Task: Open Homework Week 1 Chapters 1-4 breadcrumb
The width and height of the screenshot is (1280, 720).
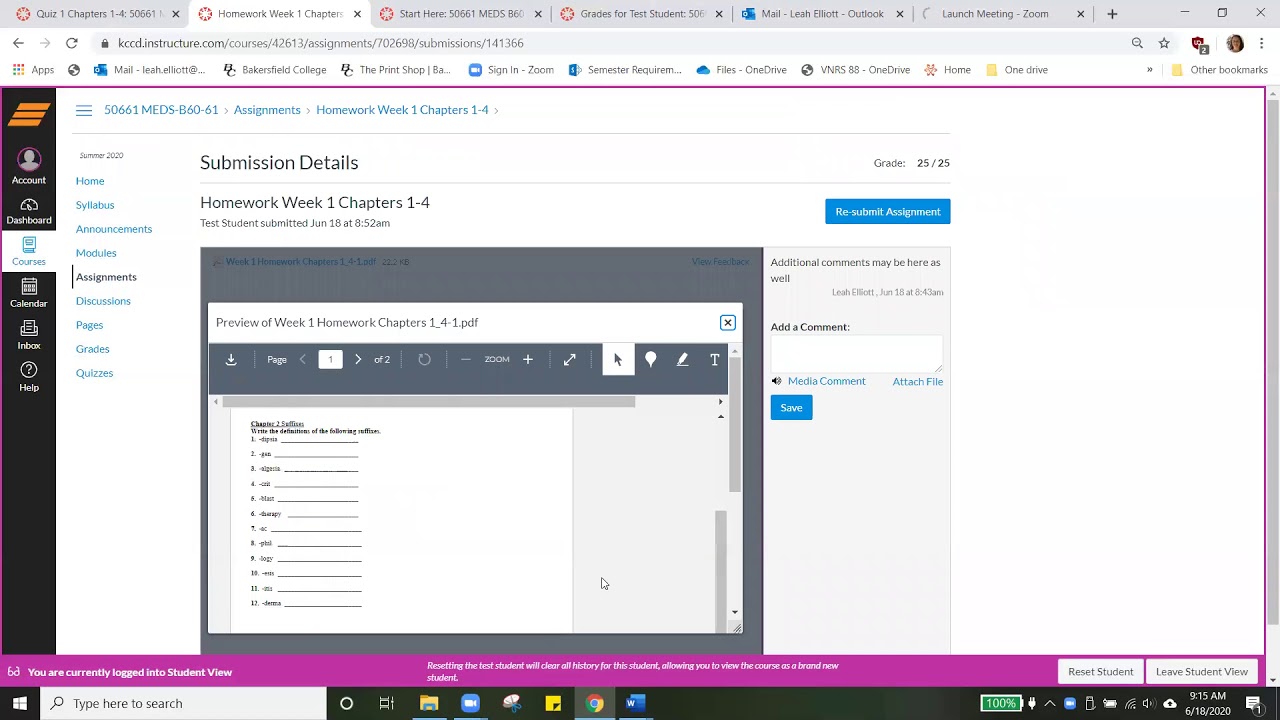Action: point(402,110)
